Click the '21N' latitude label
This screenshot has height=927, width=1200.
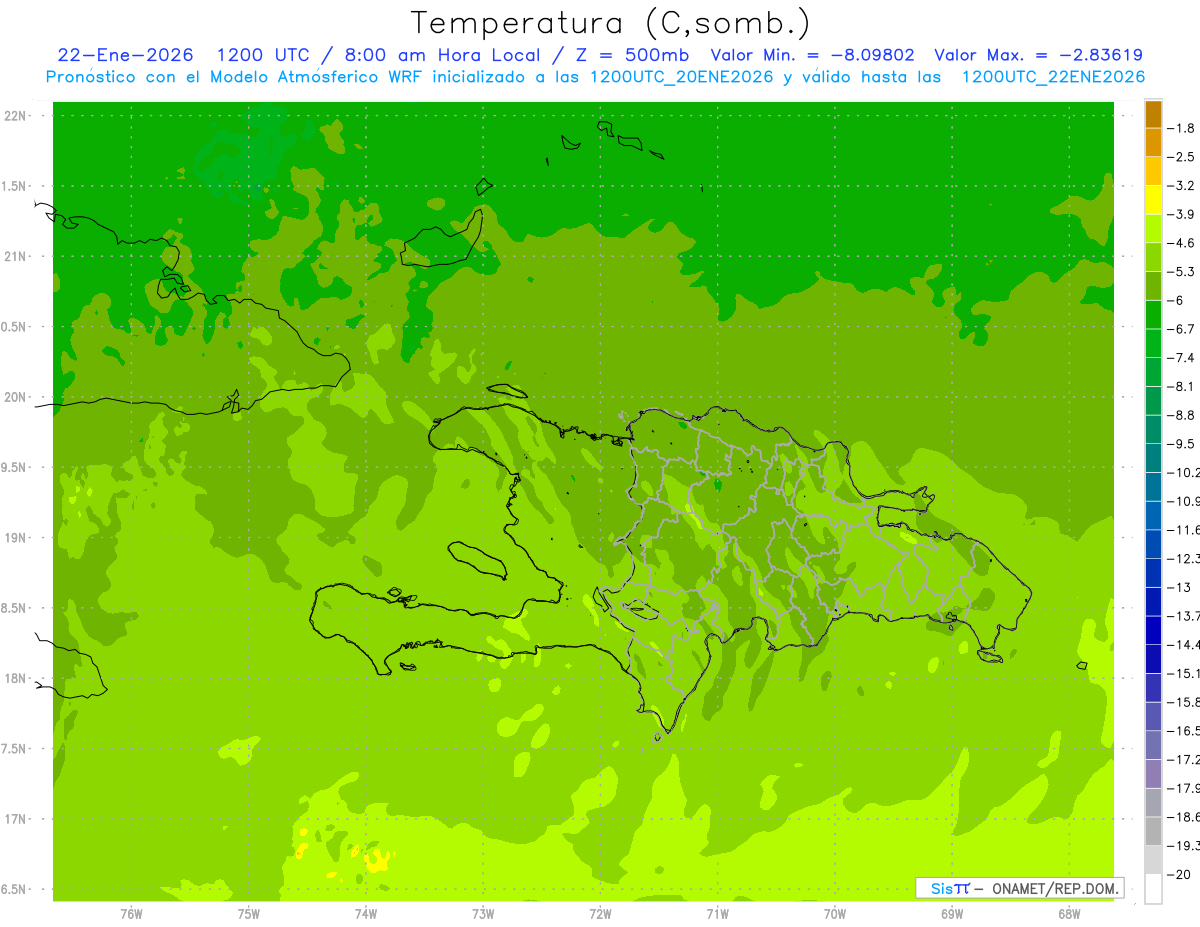(x=15, y=257)
